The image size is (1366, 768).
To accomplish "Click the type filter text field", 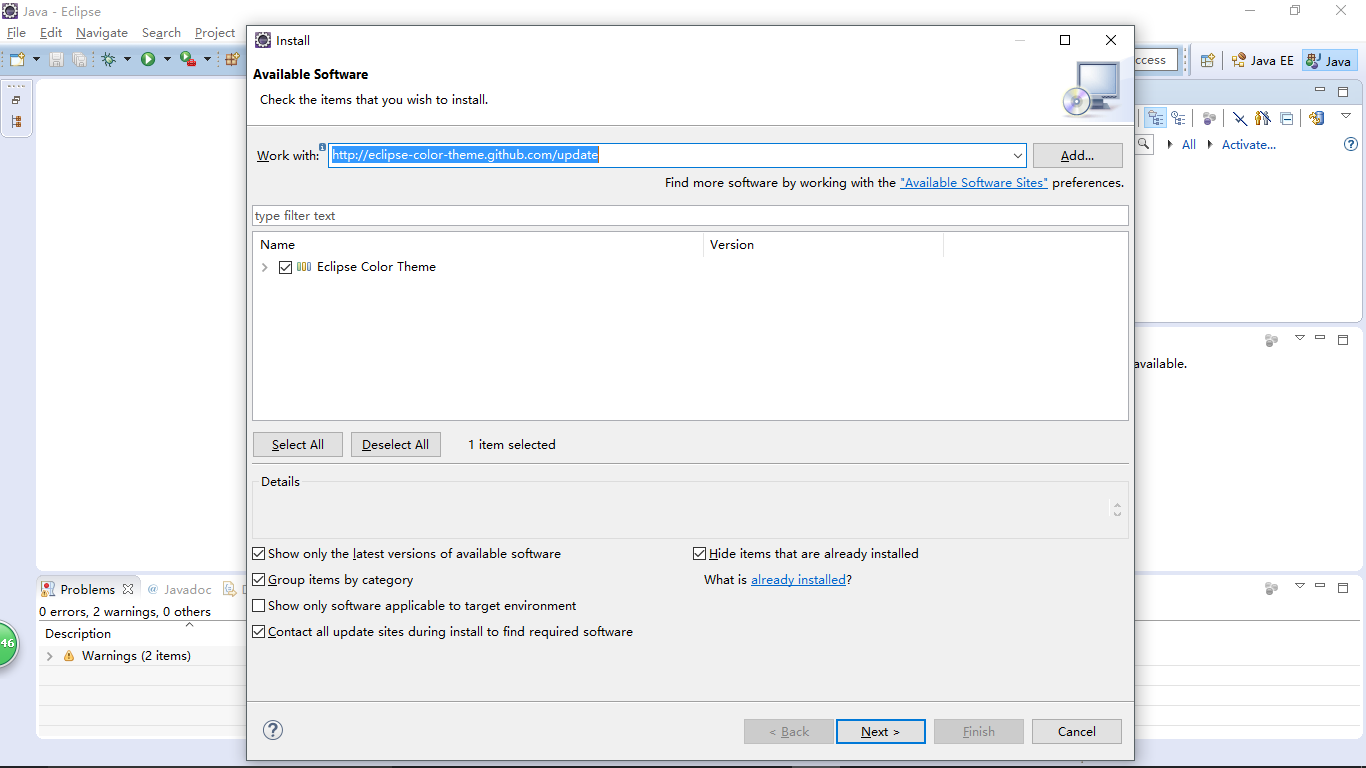I will [690, 216].
